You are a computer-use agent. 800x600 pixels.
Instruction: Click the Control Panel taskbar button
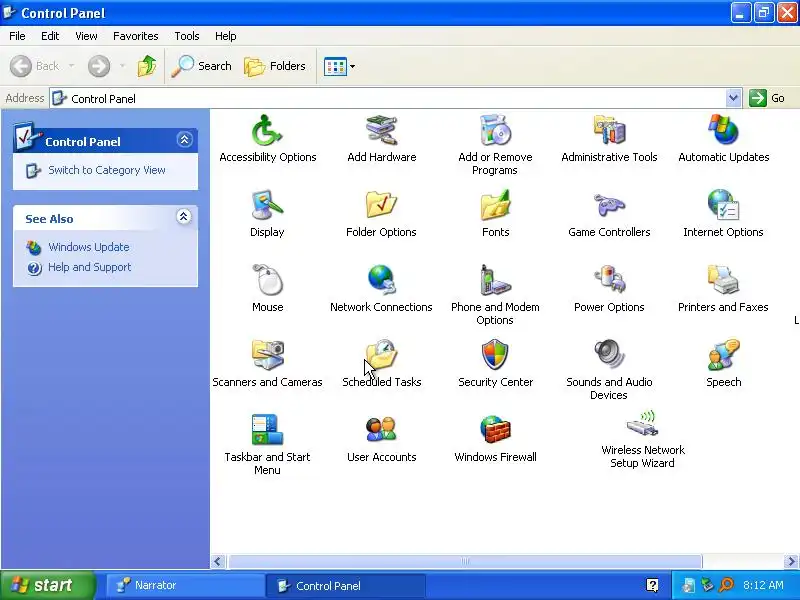click(x=345, y=585)
